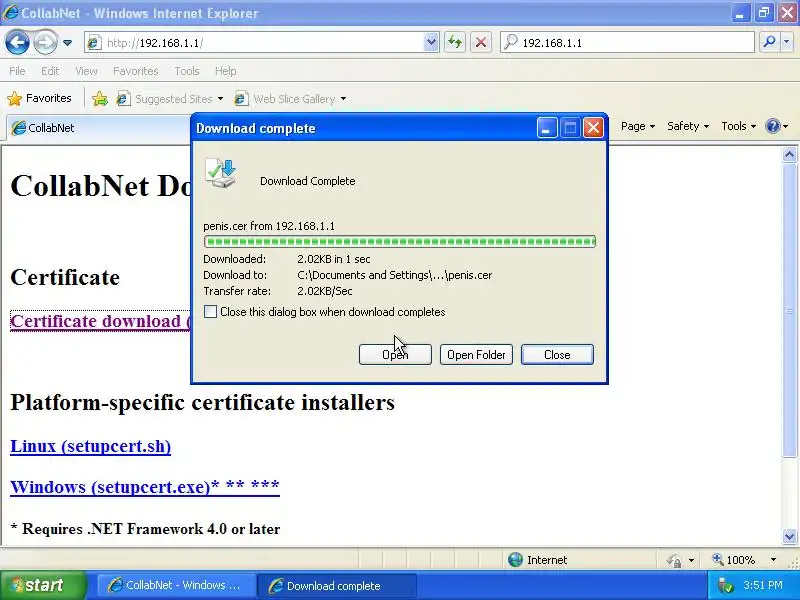Click the Open Folder button
Image resolution: width=800 pixels, height=600 pixels.
pyautogui.click(x=476, y=355)
